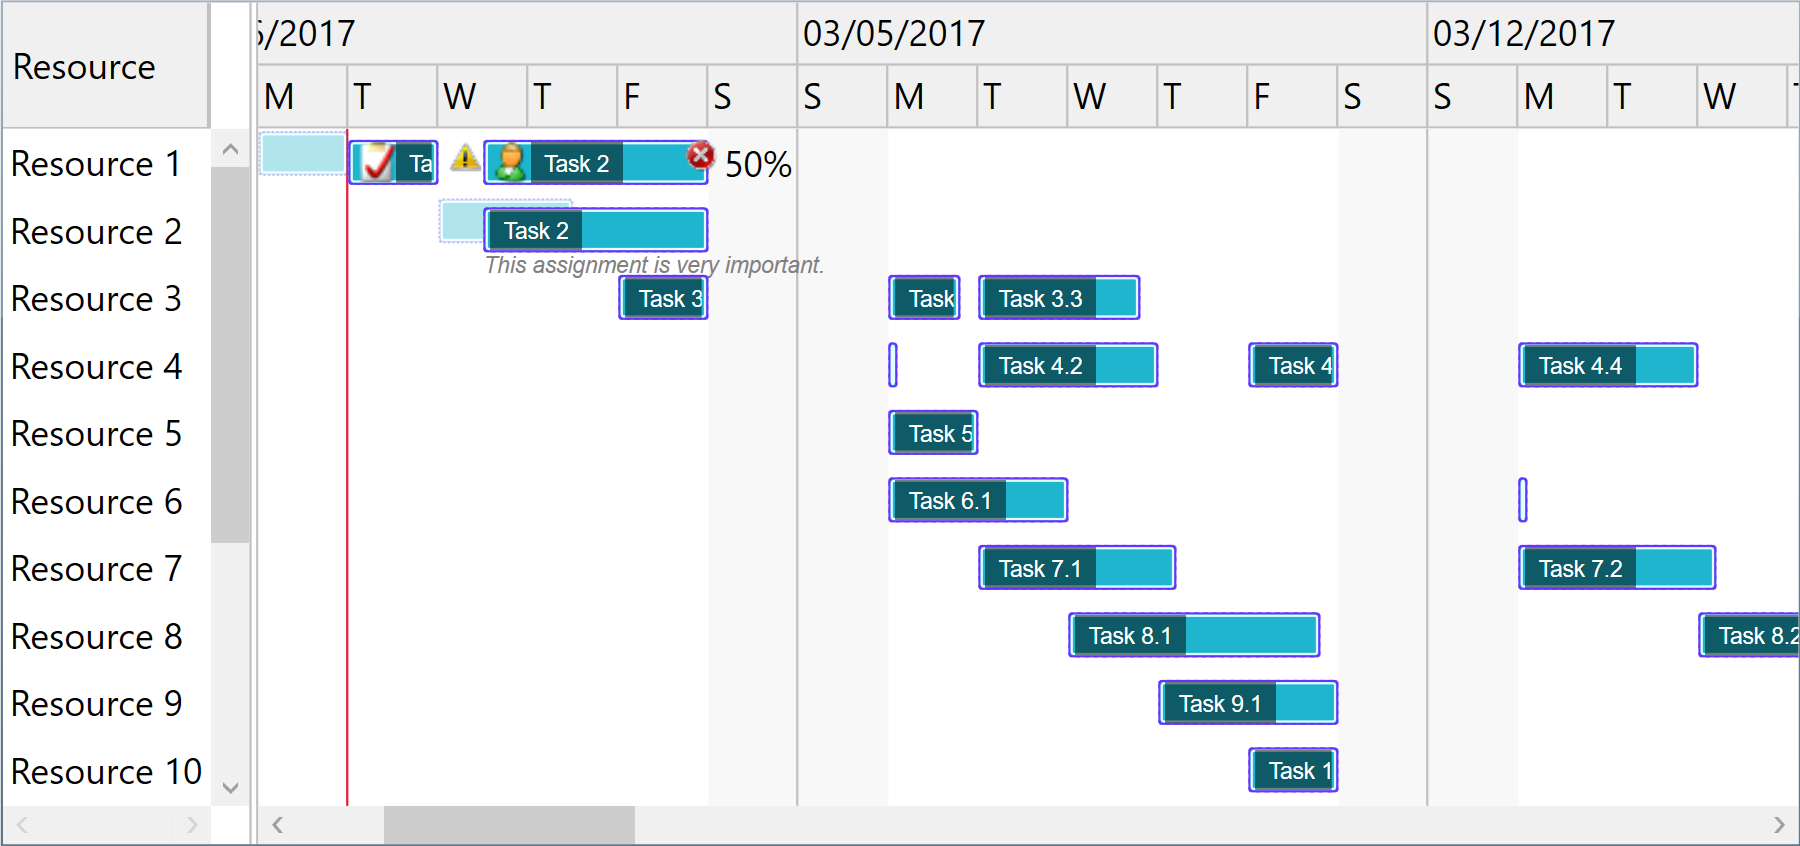Click the vertical scrollbar down arrow
Viewport: 1800px width, 846px height.
coord(230,788)
